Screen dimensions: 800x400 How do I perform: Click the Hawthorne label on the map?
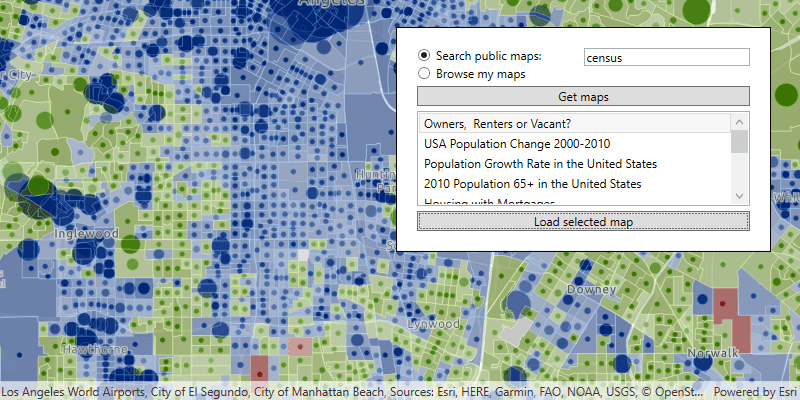(x=95, y=350)
